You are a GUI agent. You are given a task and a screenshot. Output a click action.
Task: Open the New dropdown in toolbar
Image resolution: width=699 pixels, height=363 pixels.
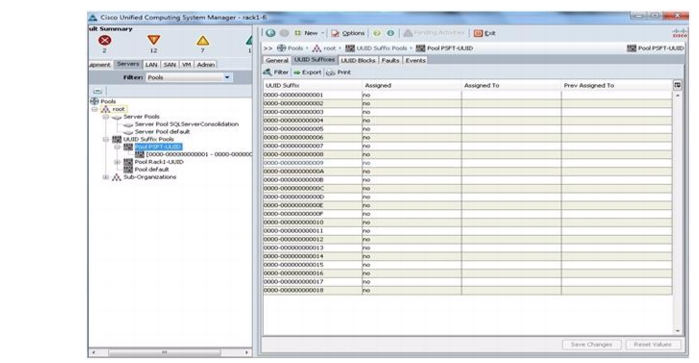(x=309, y=33)
